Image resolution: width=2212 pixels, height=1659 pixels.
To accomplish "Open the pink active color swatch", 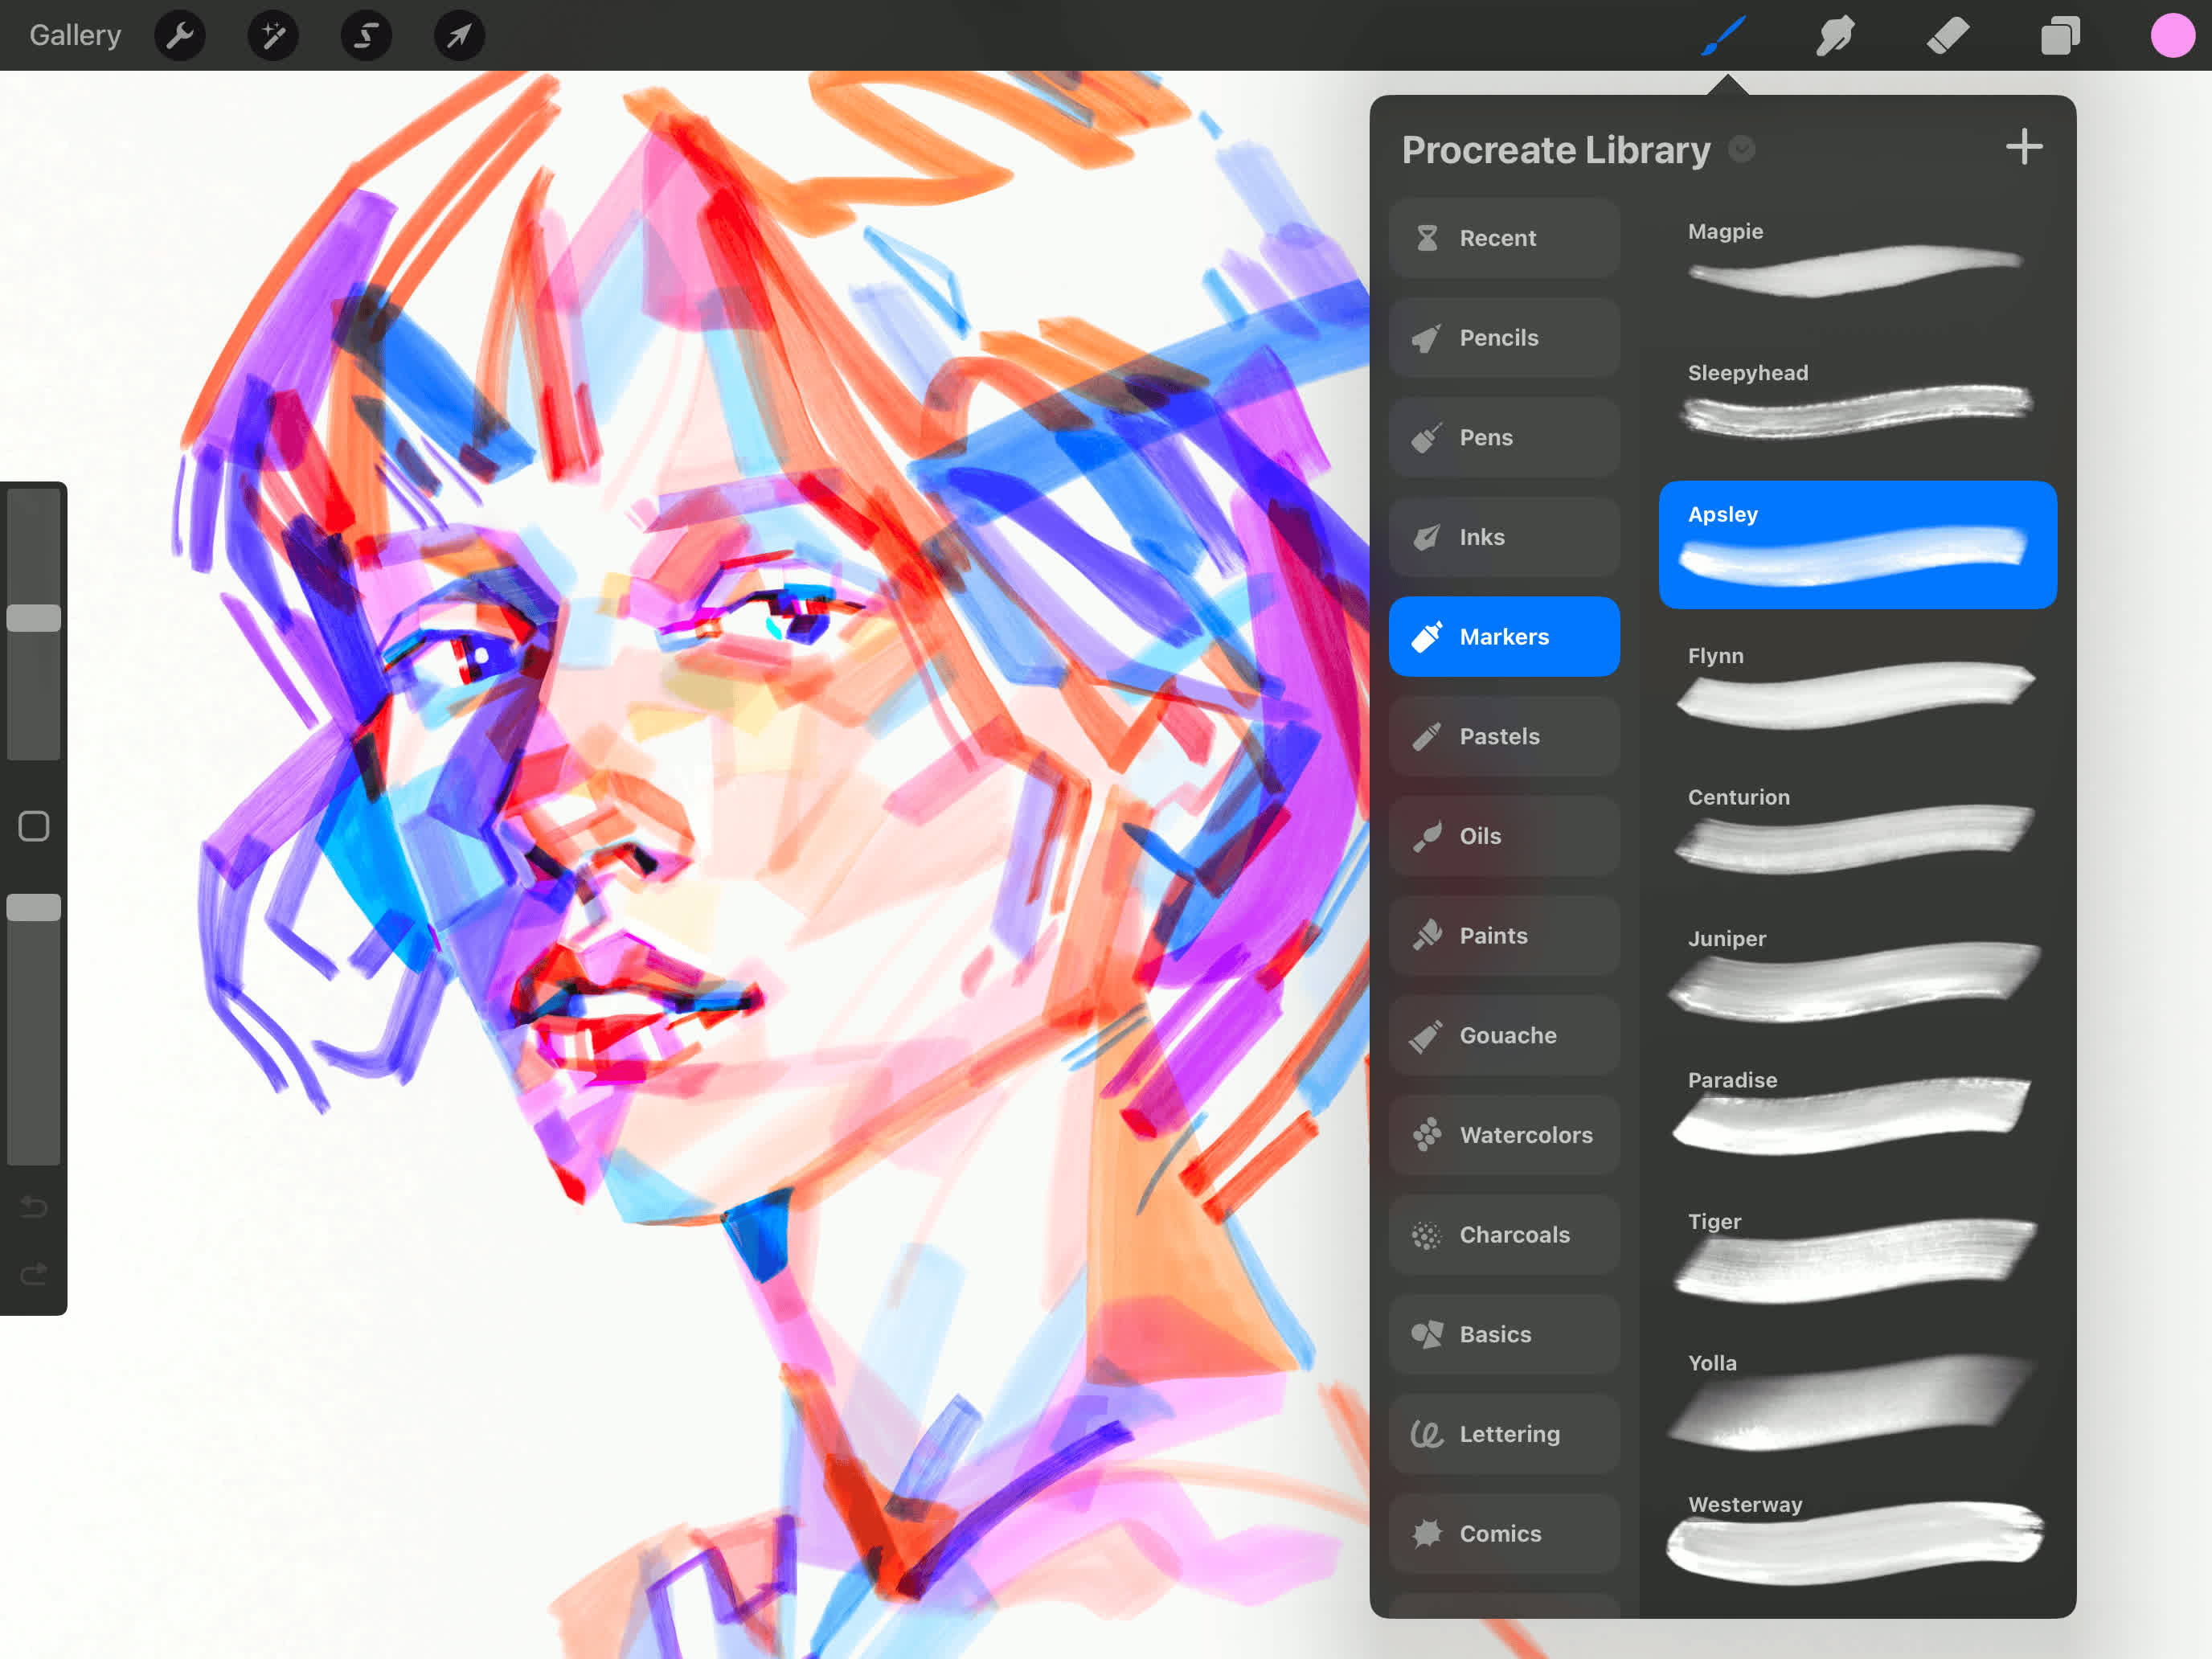I will tap(2172, 36).
